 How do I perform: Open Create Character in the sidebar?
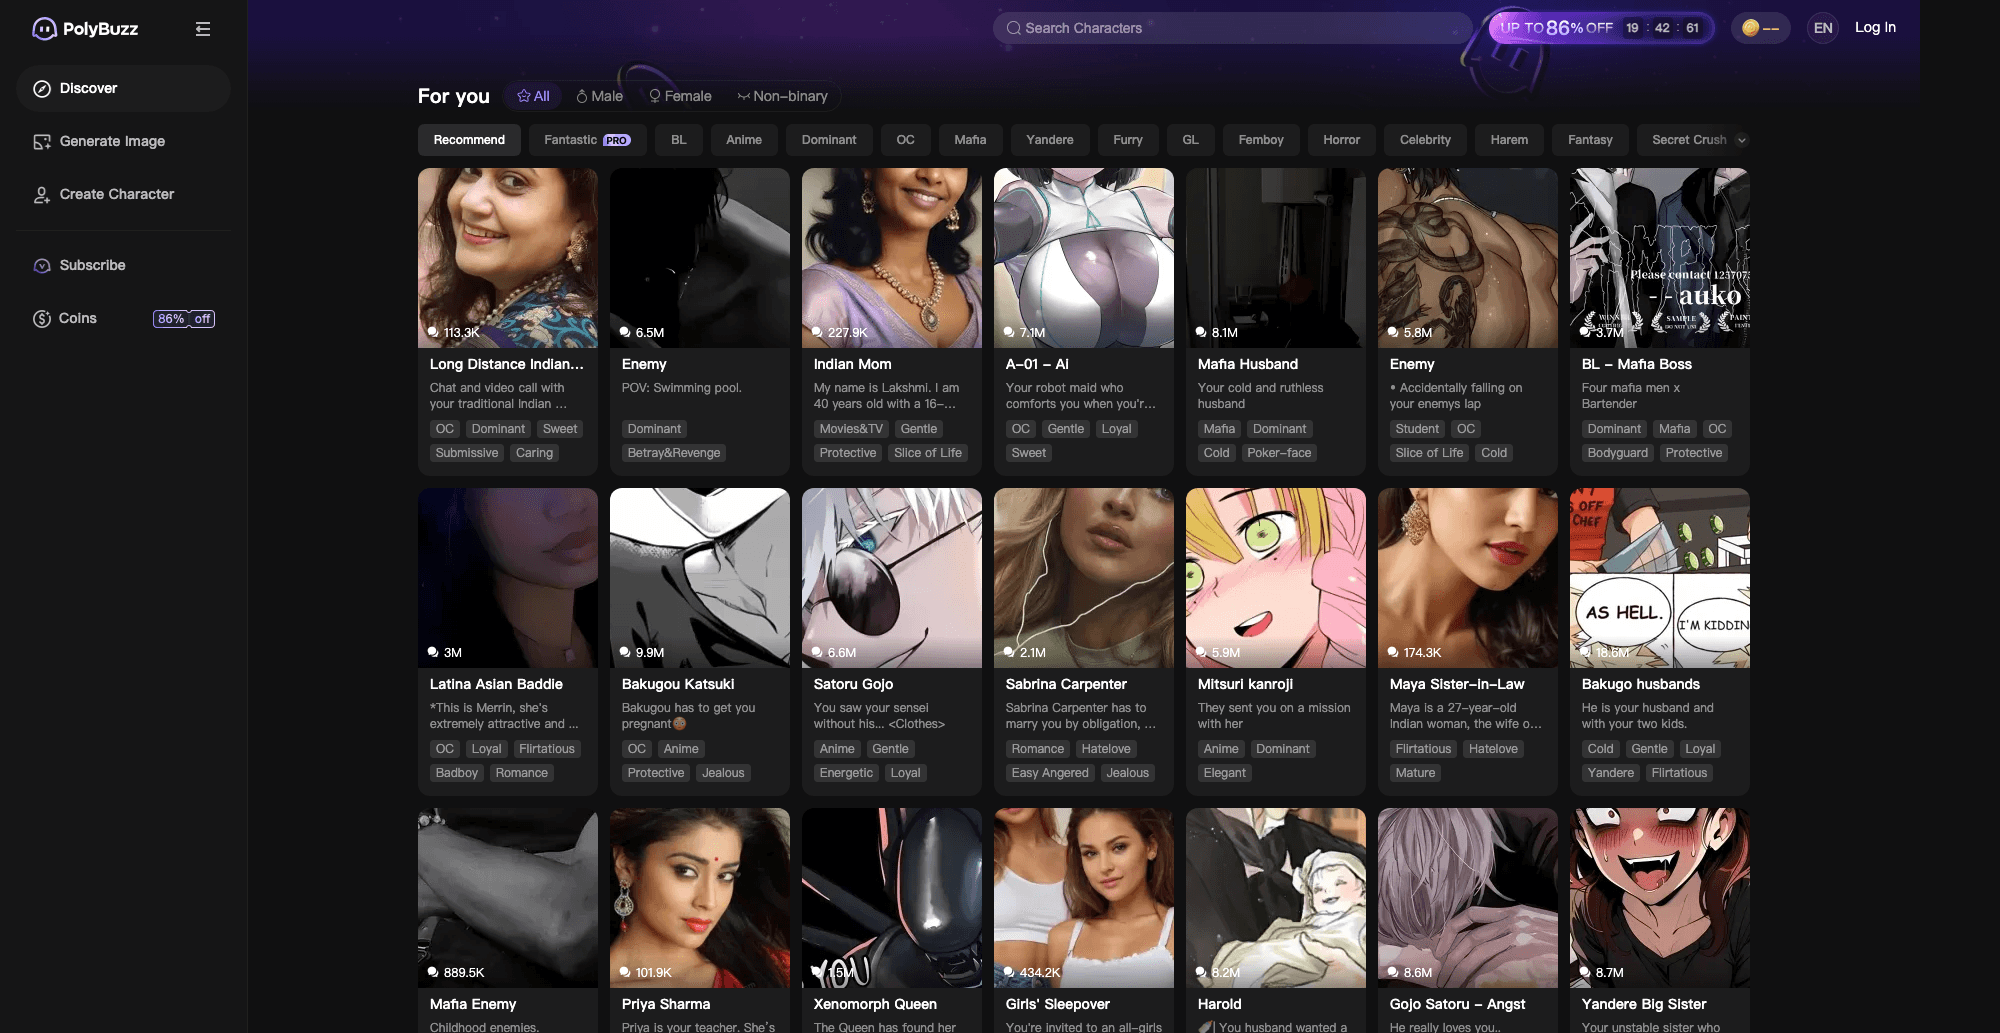tap(124, 195)
